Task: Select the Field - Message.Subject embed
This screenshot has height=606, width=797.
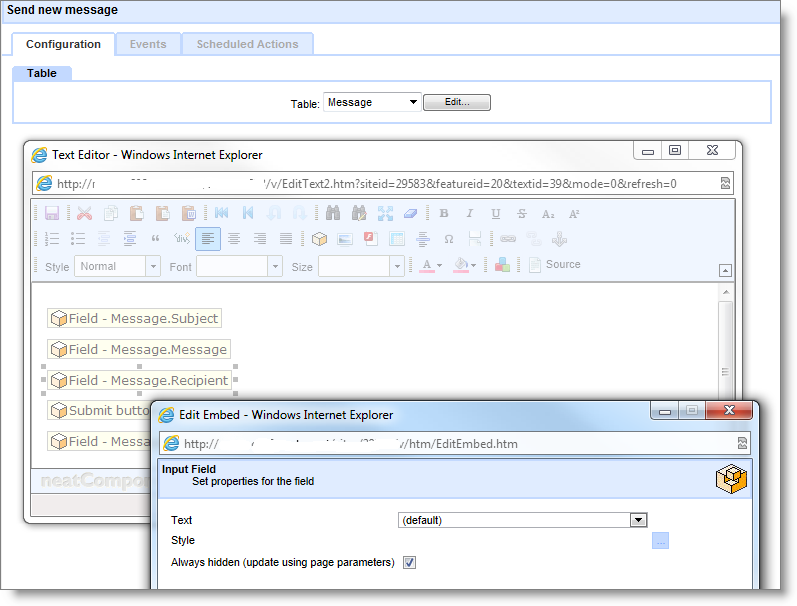Action: 134,318
